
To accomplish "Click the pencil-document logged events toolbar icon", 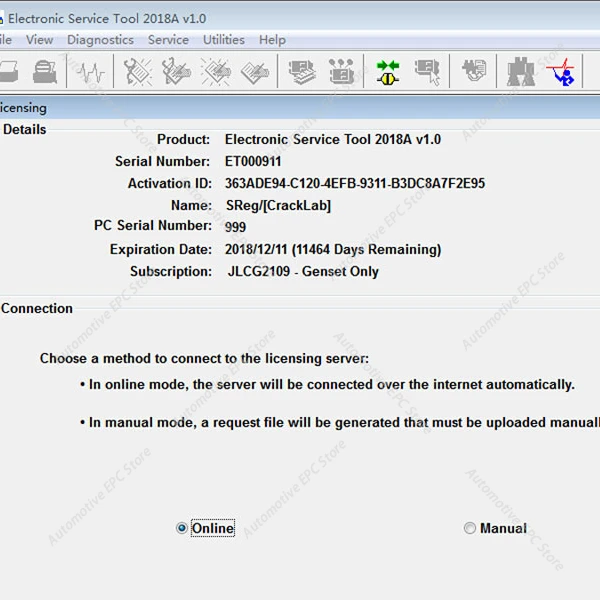I will click(255, 72).
